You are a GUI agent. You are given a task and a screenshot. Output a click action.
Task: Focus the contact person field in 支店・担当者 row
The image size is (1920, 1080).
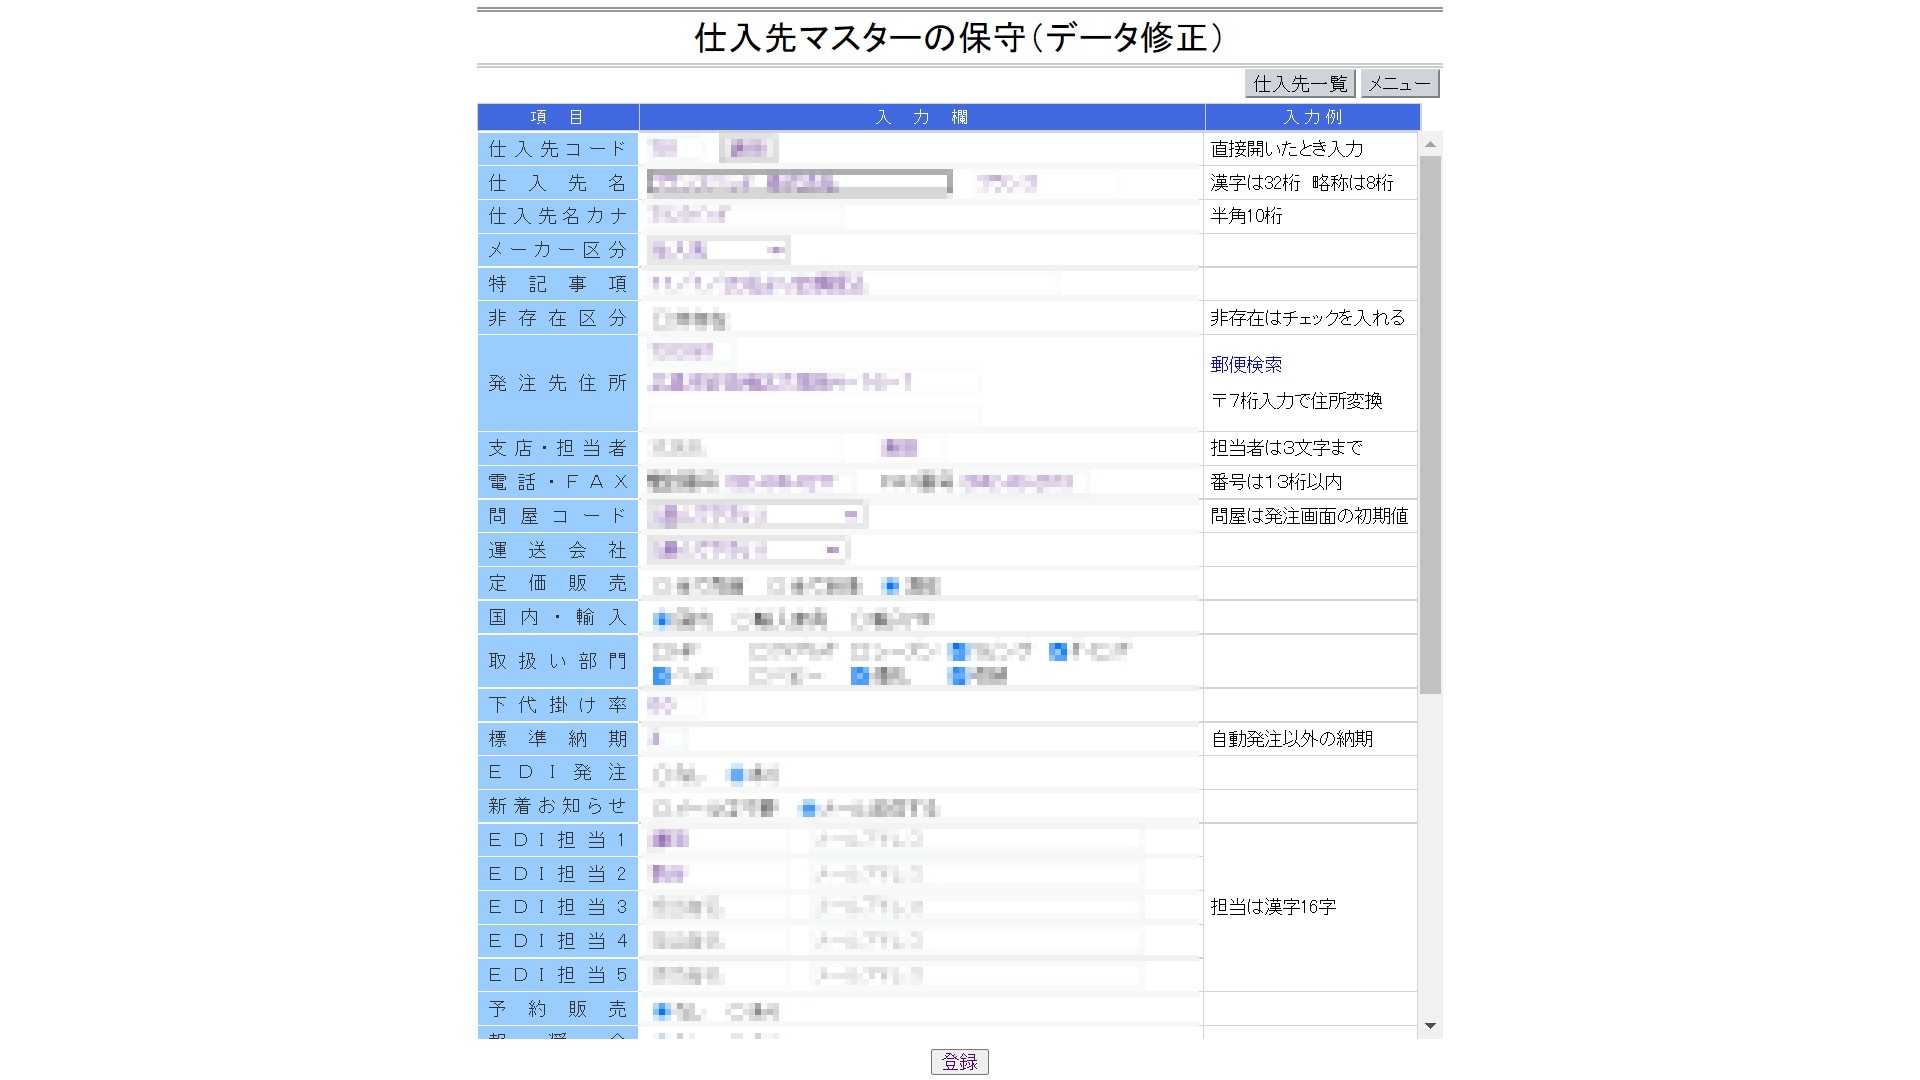913,448
